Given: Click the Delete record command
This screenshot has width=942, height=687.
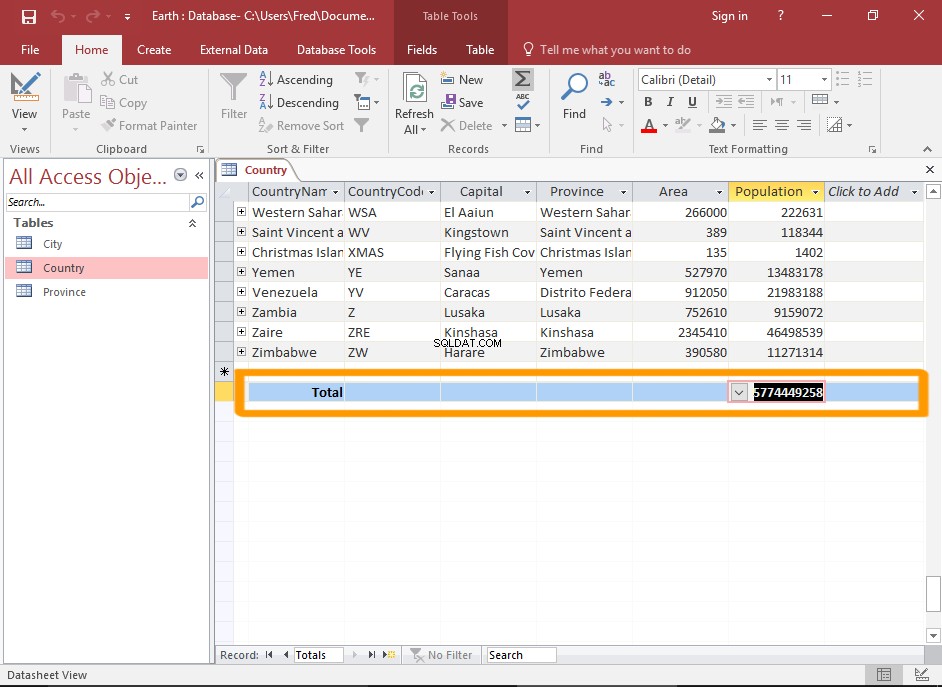Looking at the screenshot, I should pyautogui.click(x=466, y=126).
